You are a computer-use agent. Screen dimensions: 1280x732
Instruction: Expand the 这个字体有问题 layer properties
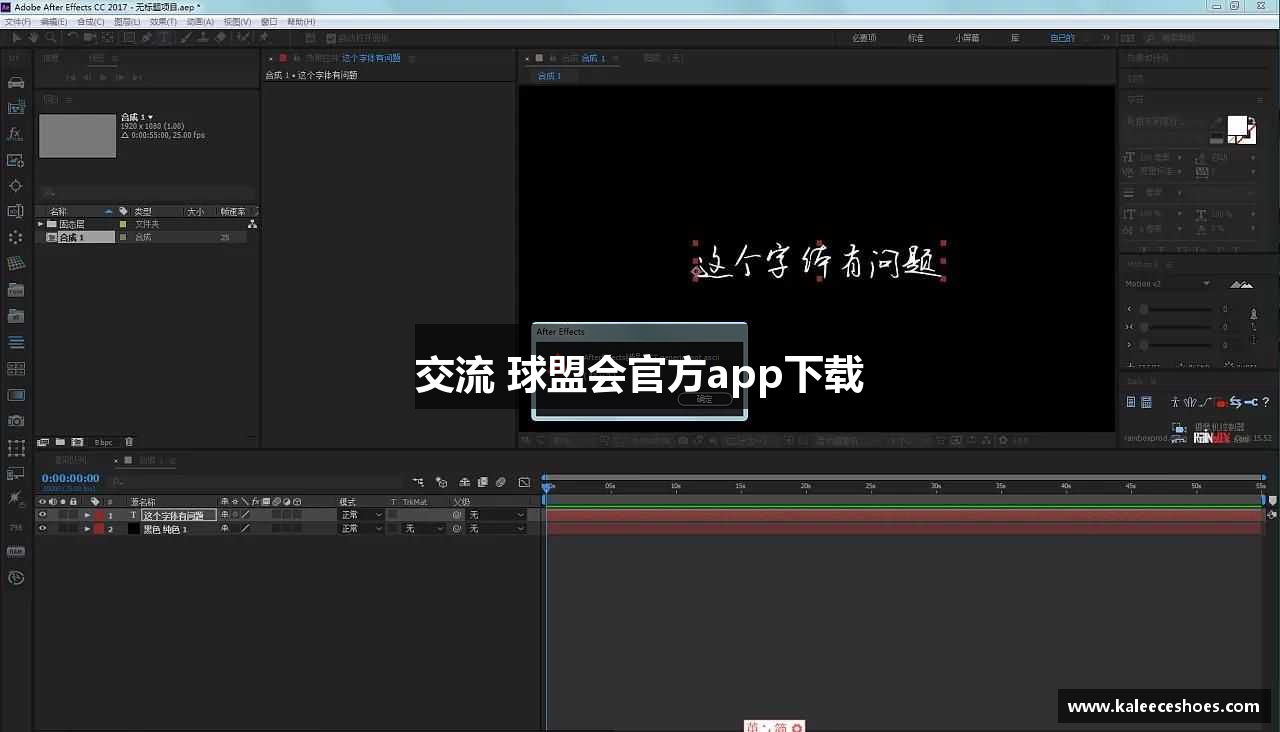pos(87,515)
